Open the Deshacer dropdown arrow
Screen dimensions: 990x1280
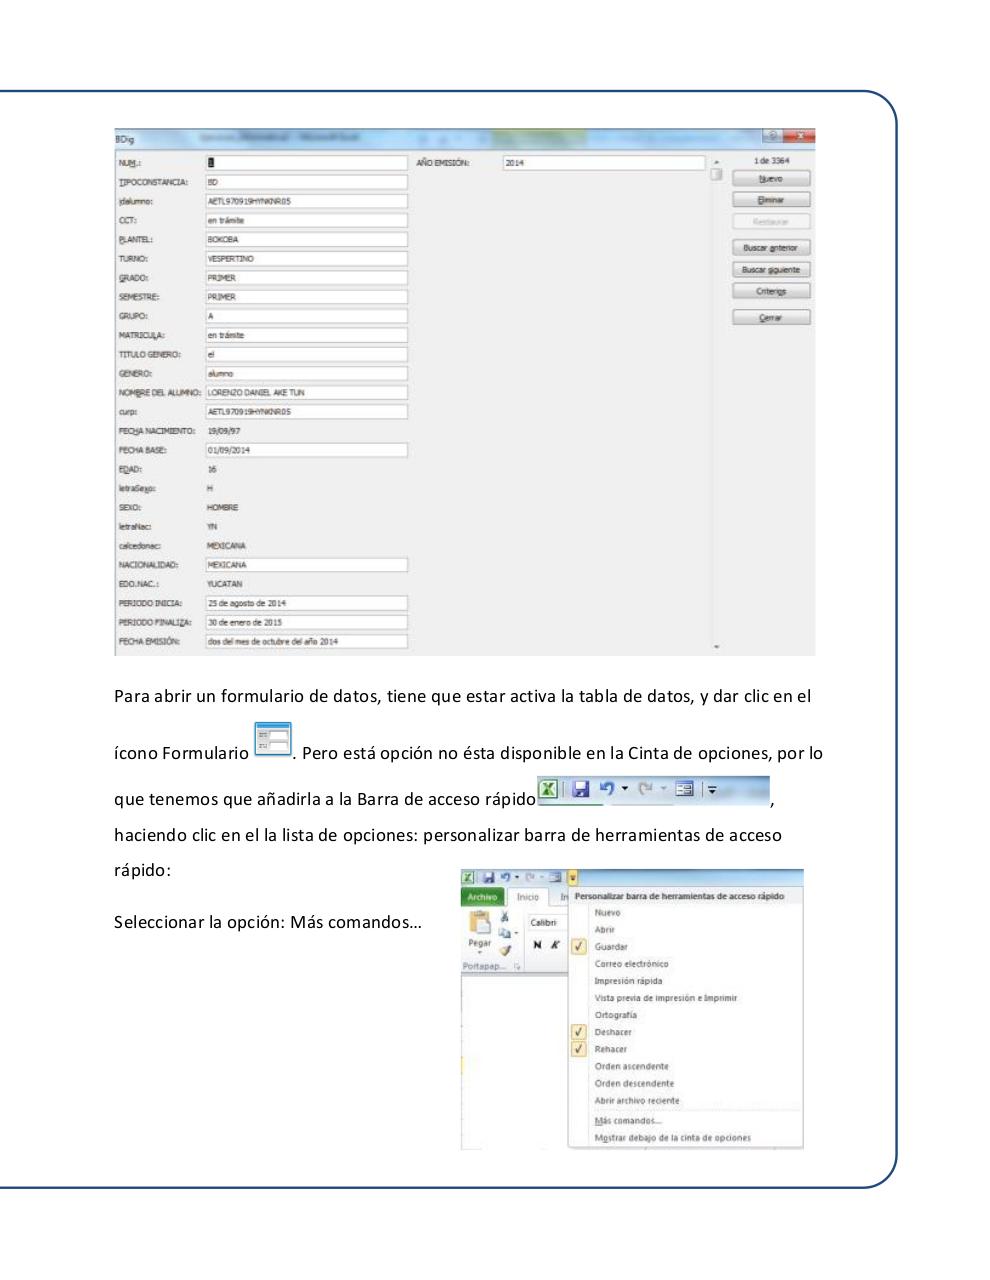click(x=625, y=790)
